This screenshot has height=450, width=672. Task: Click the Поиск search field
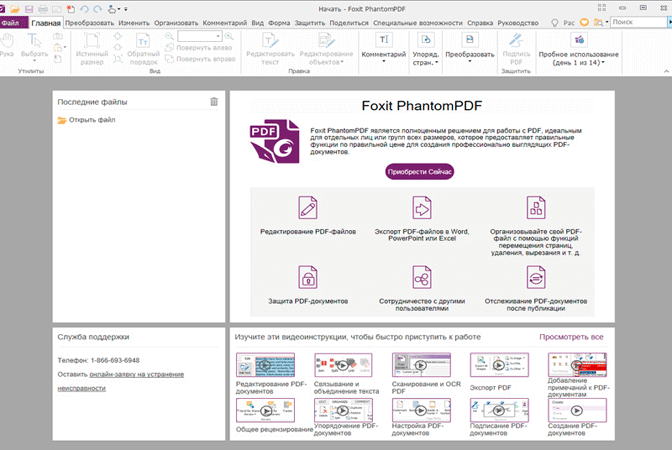coord(638,22)
